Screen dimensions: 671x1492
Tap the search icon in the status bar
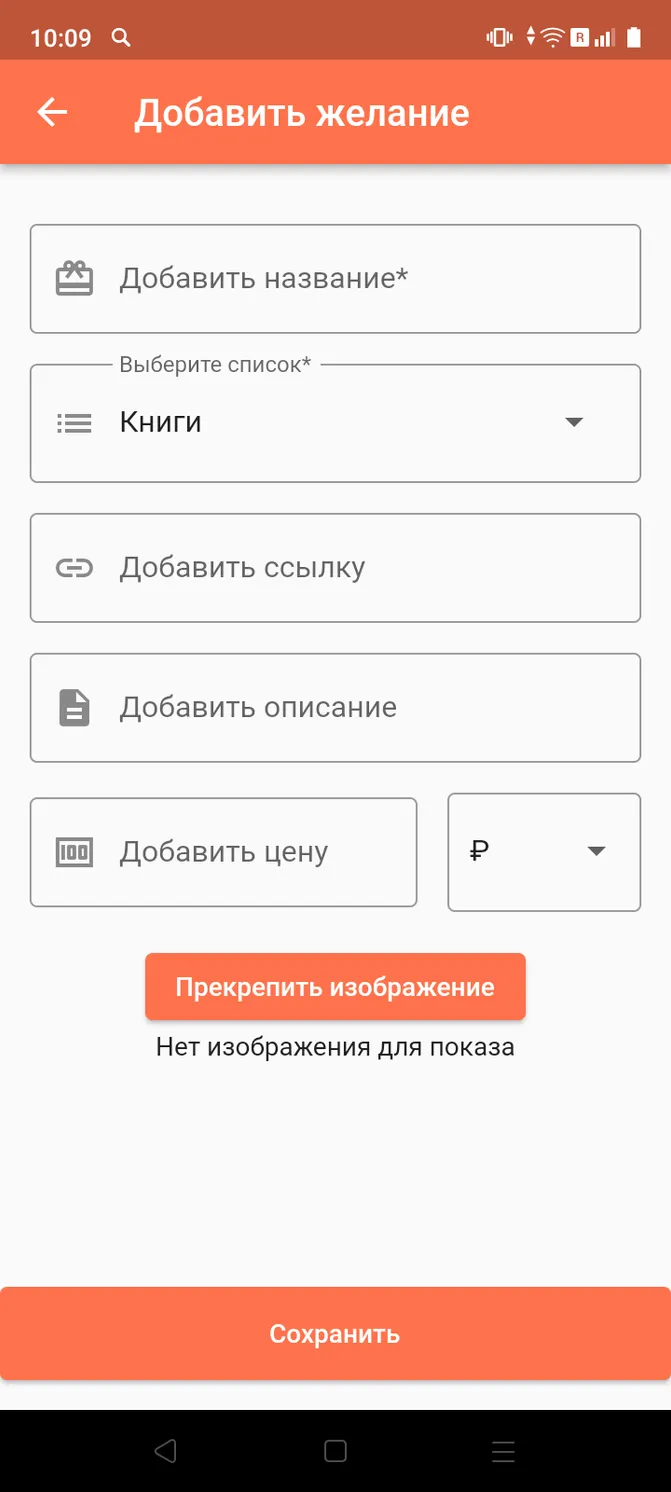pos(121,38)
